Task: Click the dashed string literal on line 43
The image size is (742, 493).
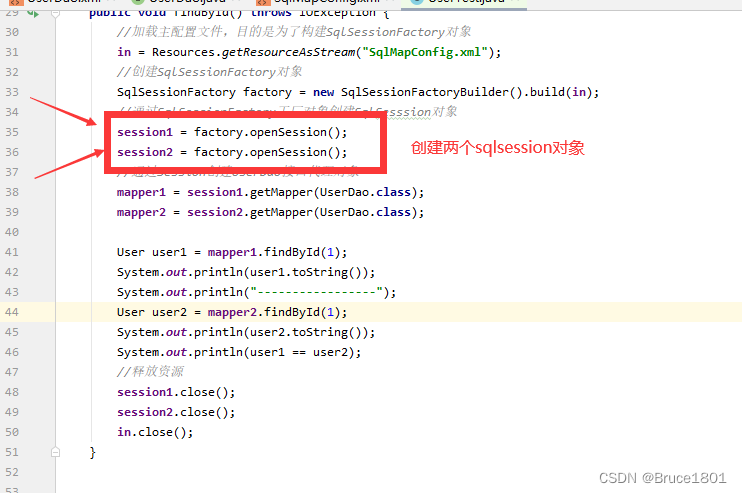Action: [x=316, y=292]
